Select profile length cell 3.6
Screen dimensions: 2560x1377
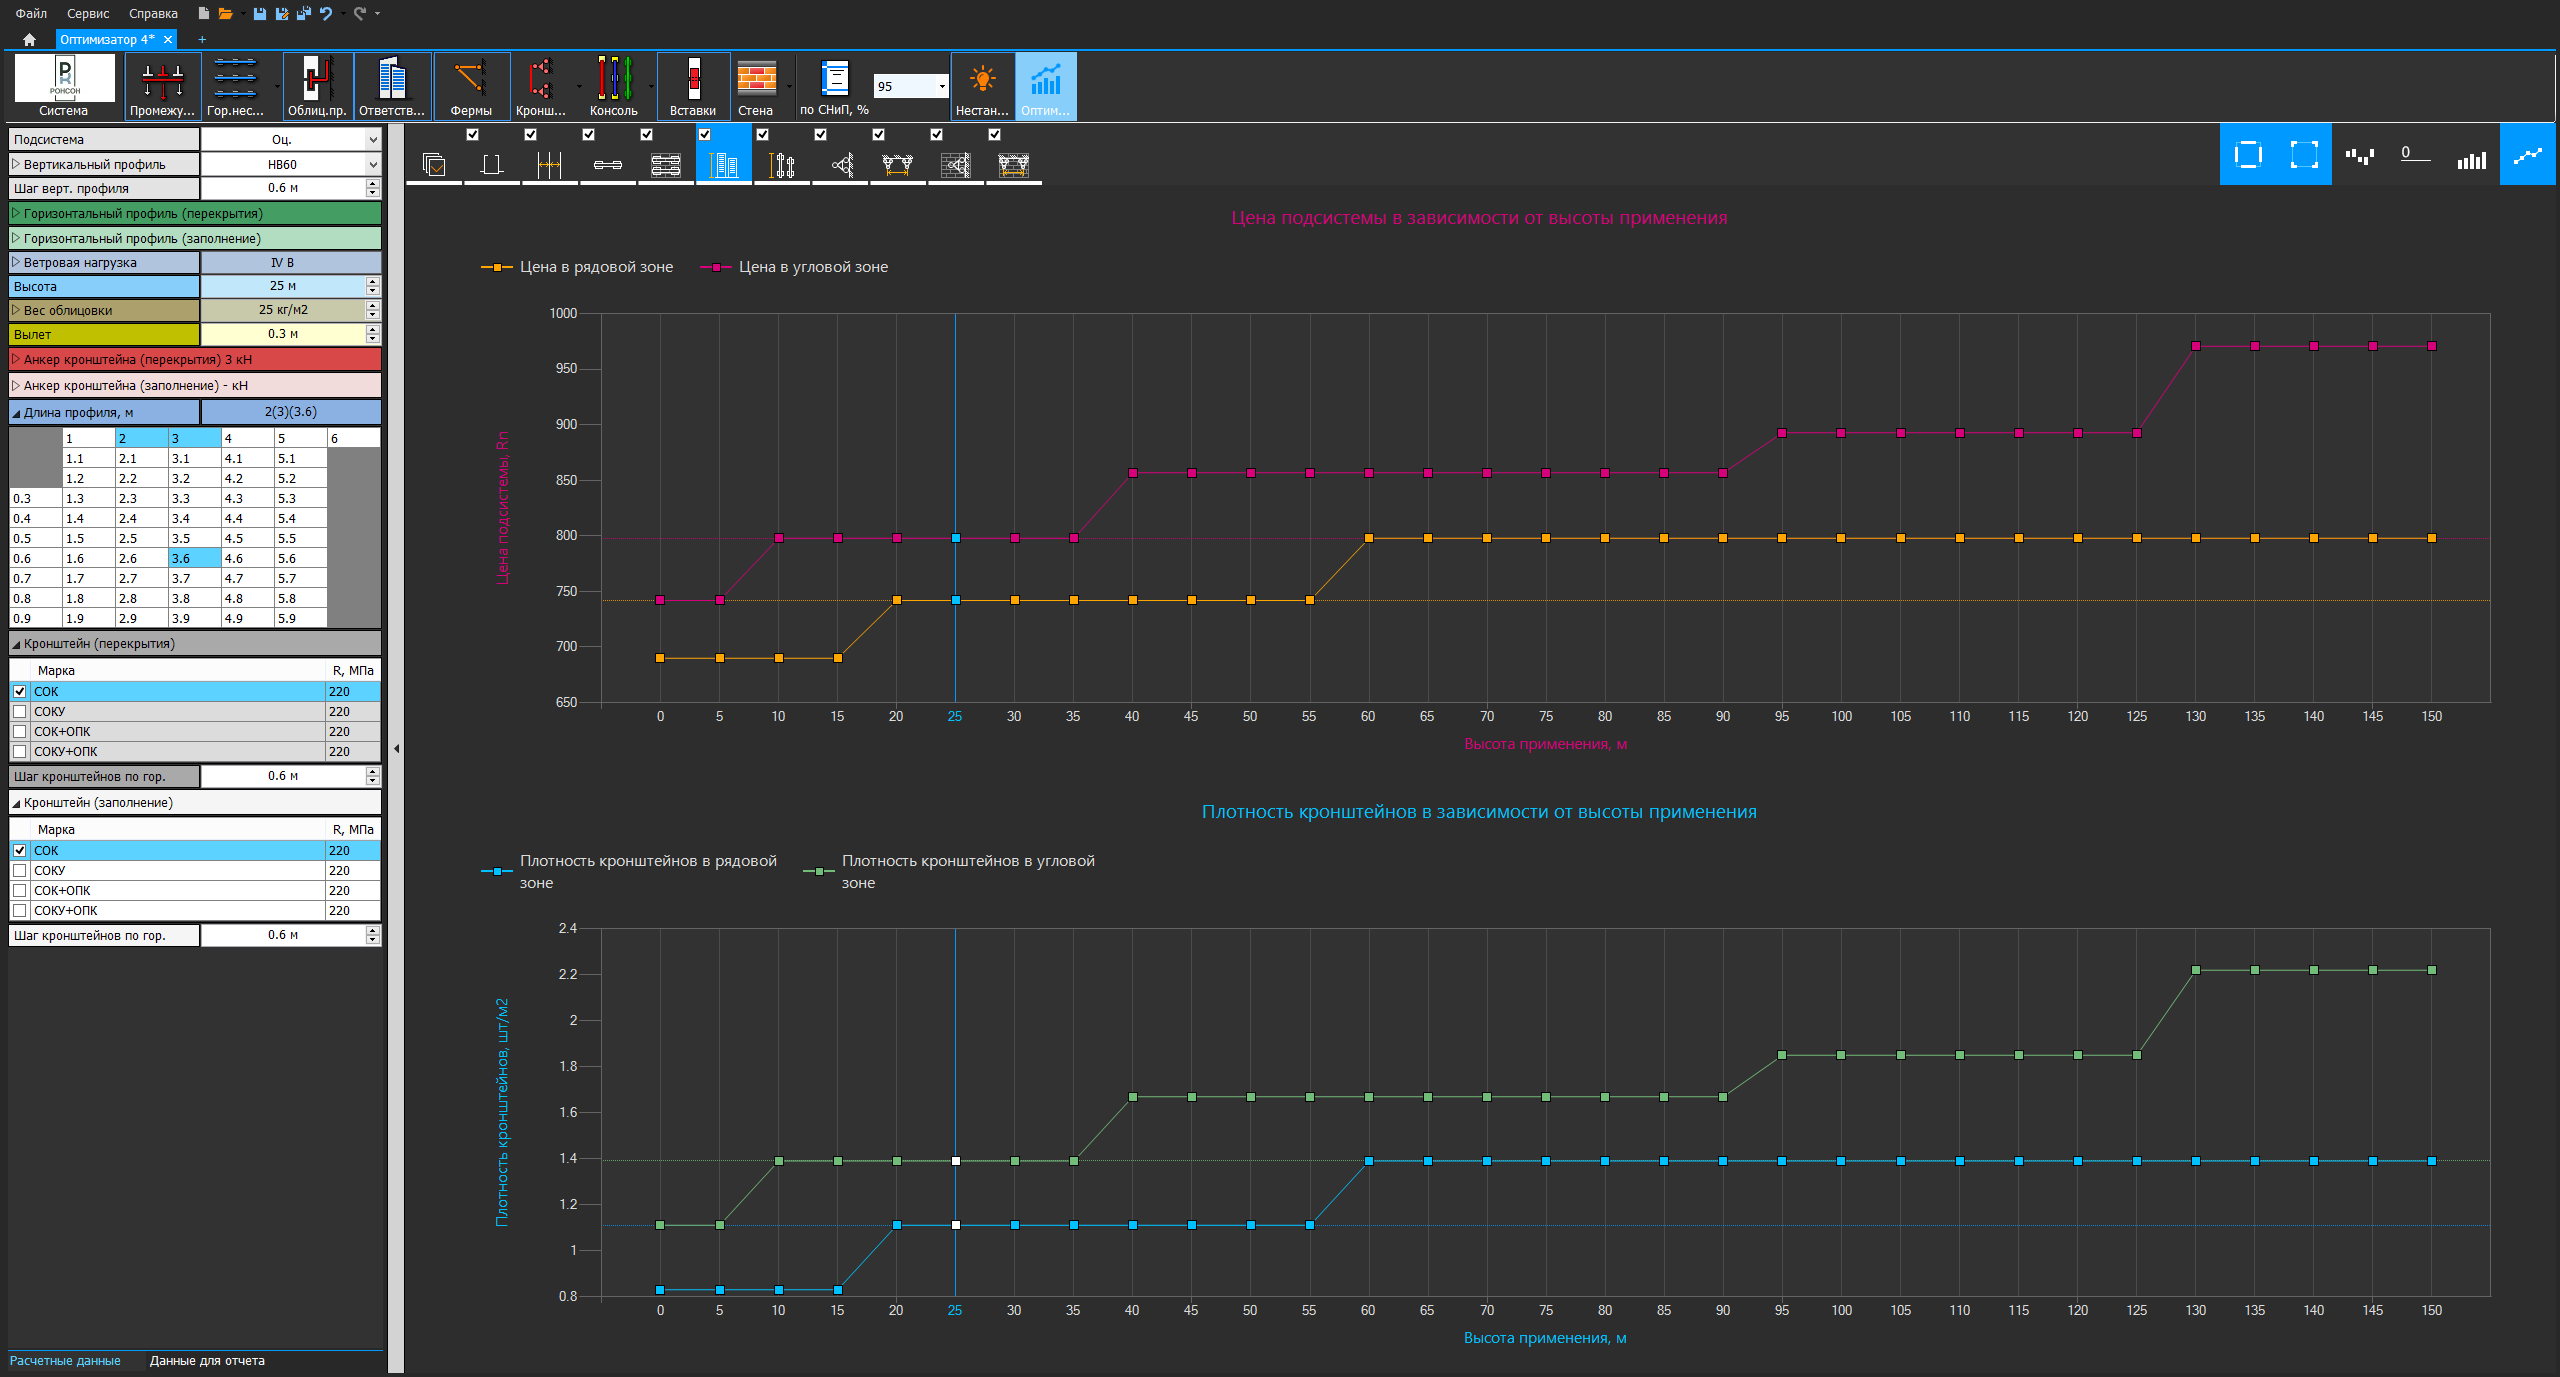pos(194,559)
